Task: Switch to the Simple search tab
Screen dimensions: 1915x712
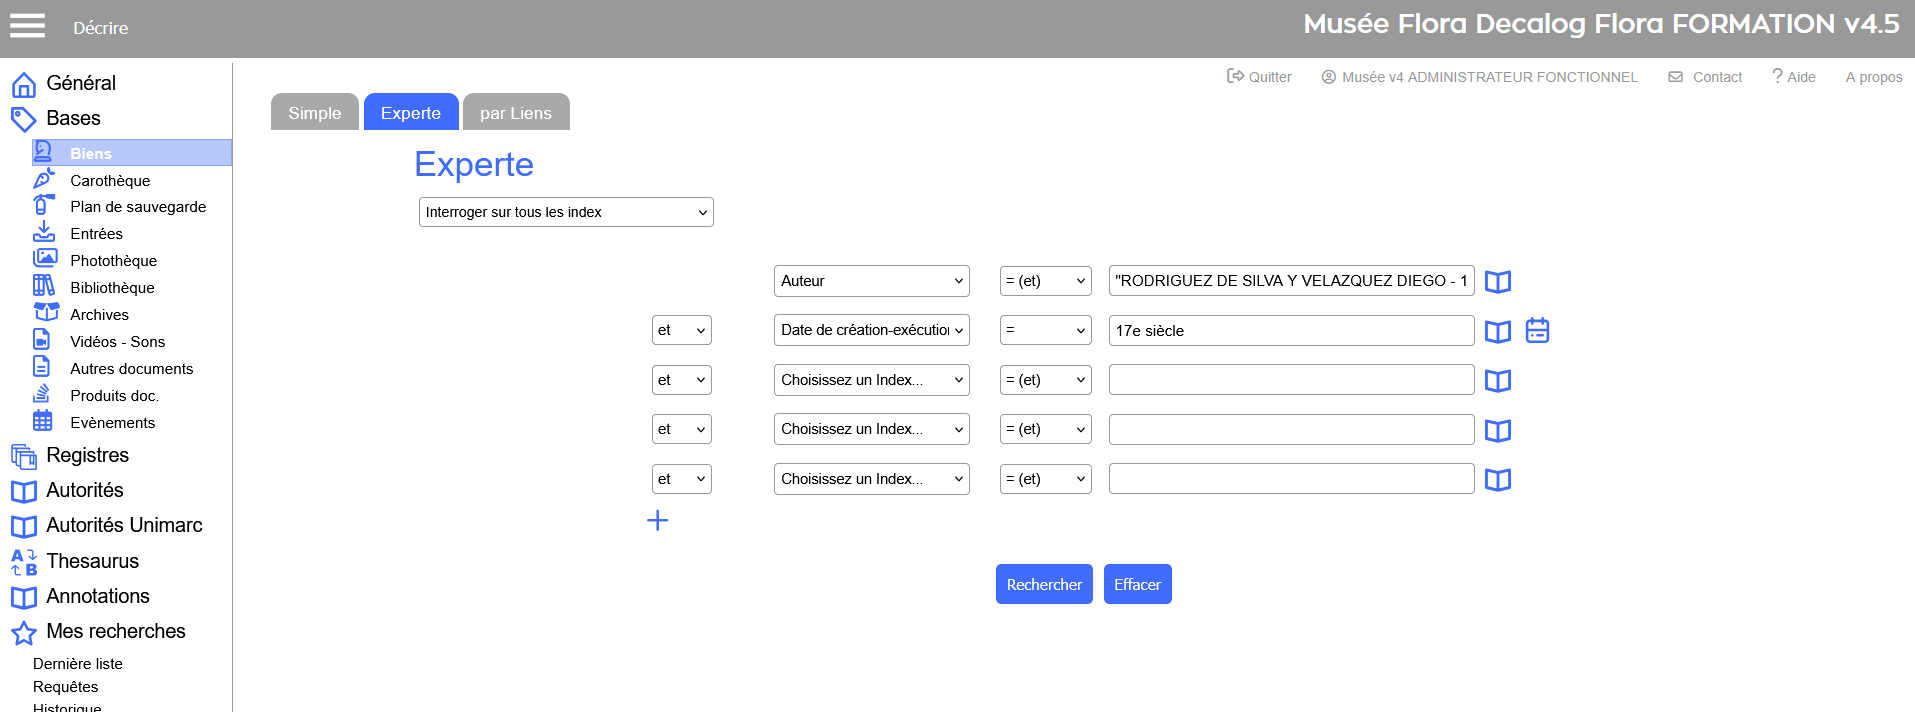Action: click(315, 113)
